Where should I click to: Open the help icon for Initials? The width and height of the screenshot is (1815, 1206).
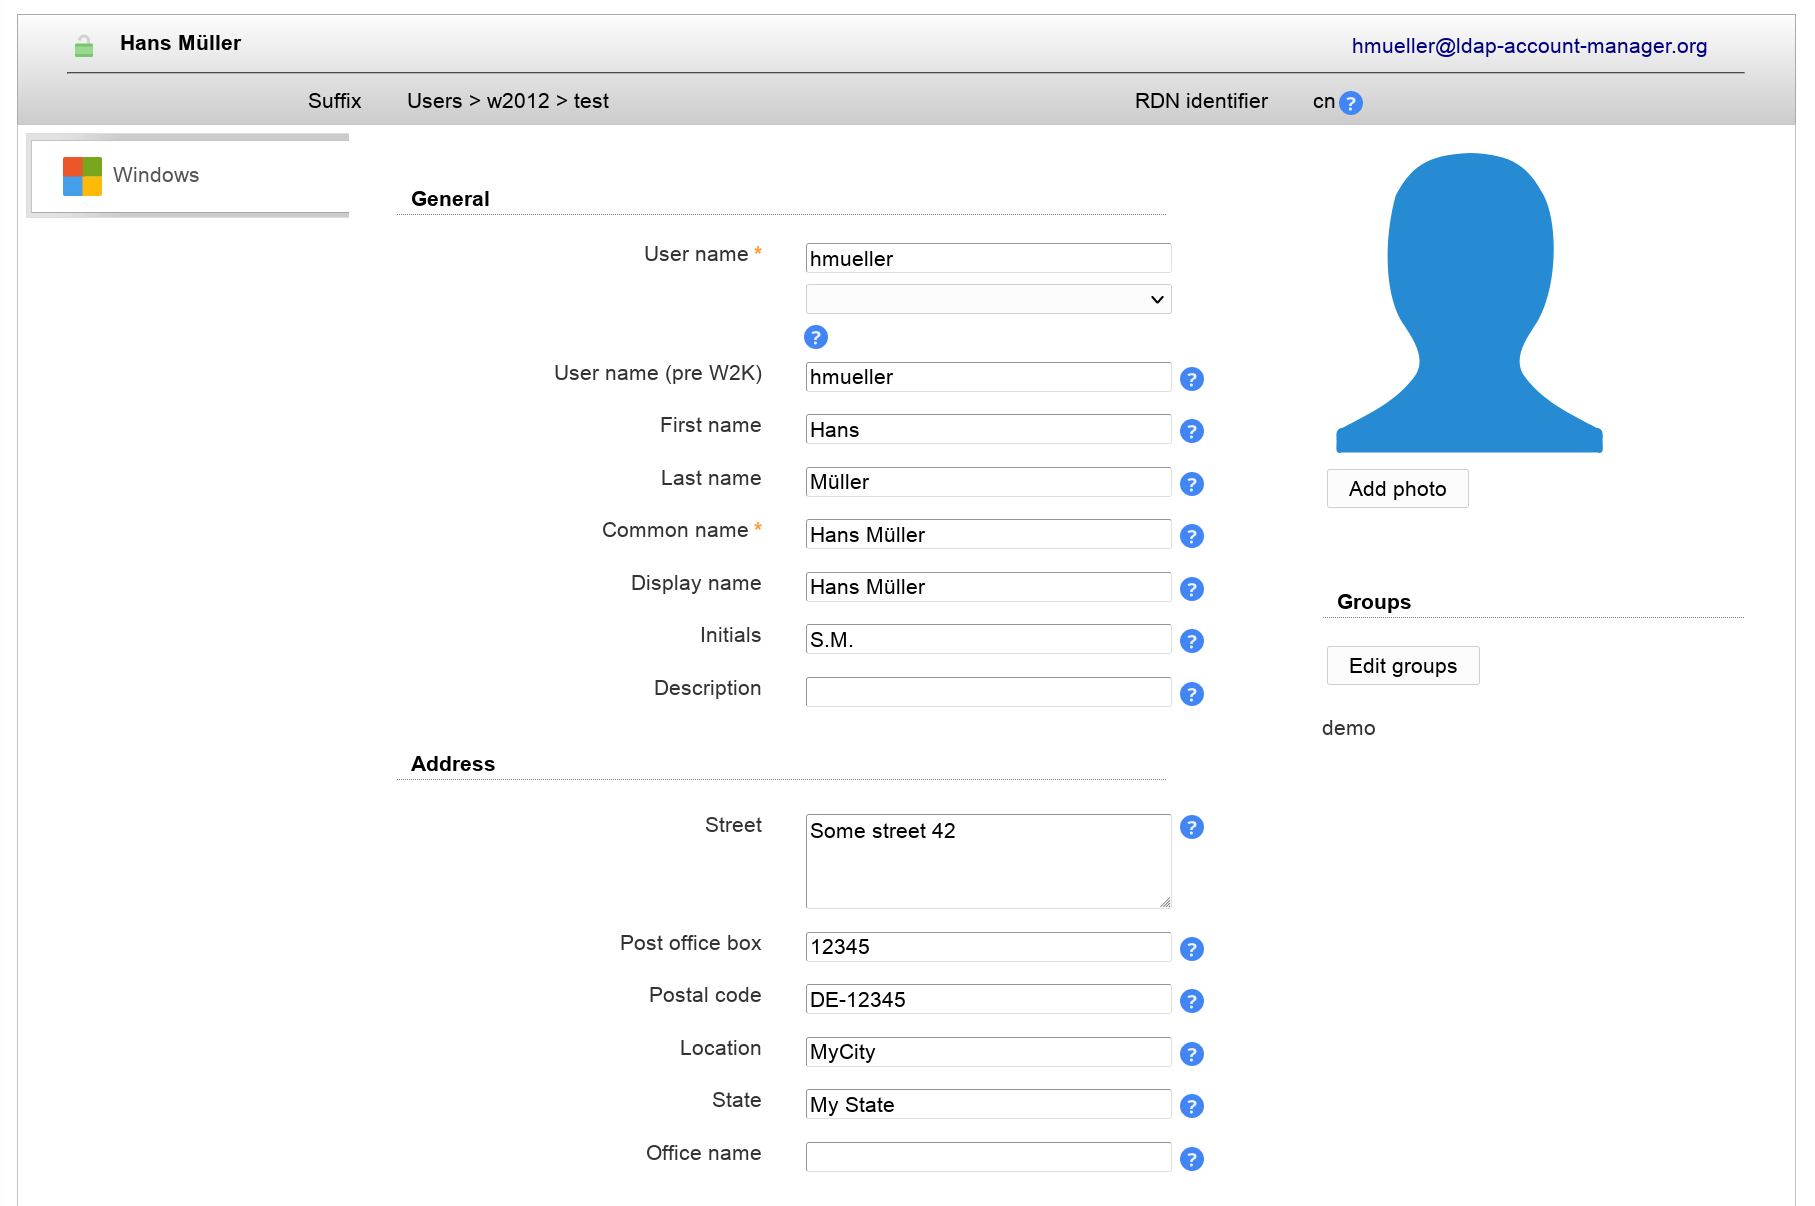pyautogui.click(x=1191, y=641)
